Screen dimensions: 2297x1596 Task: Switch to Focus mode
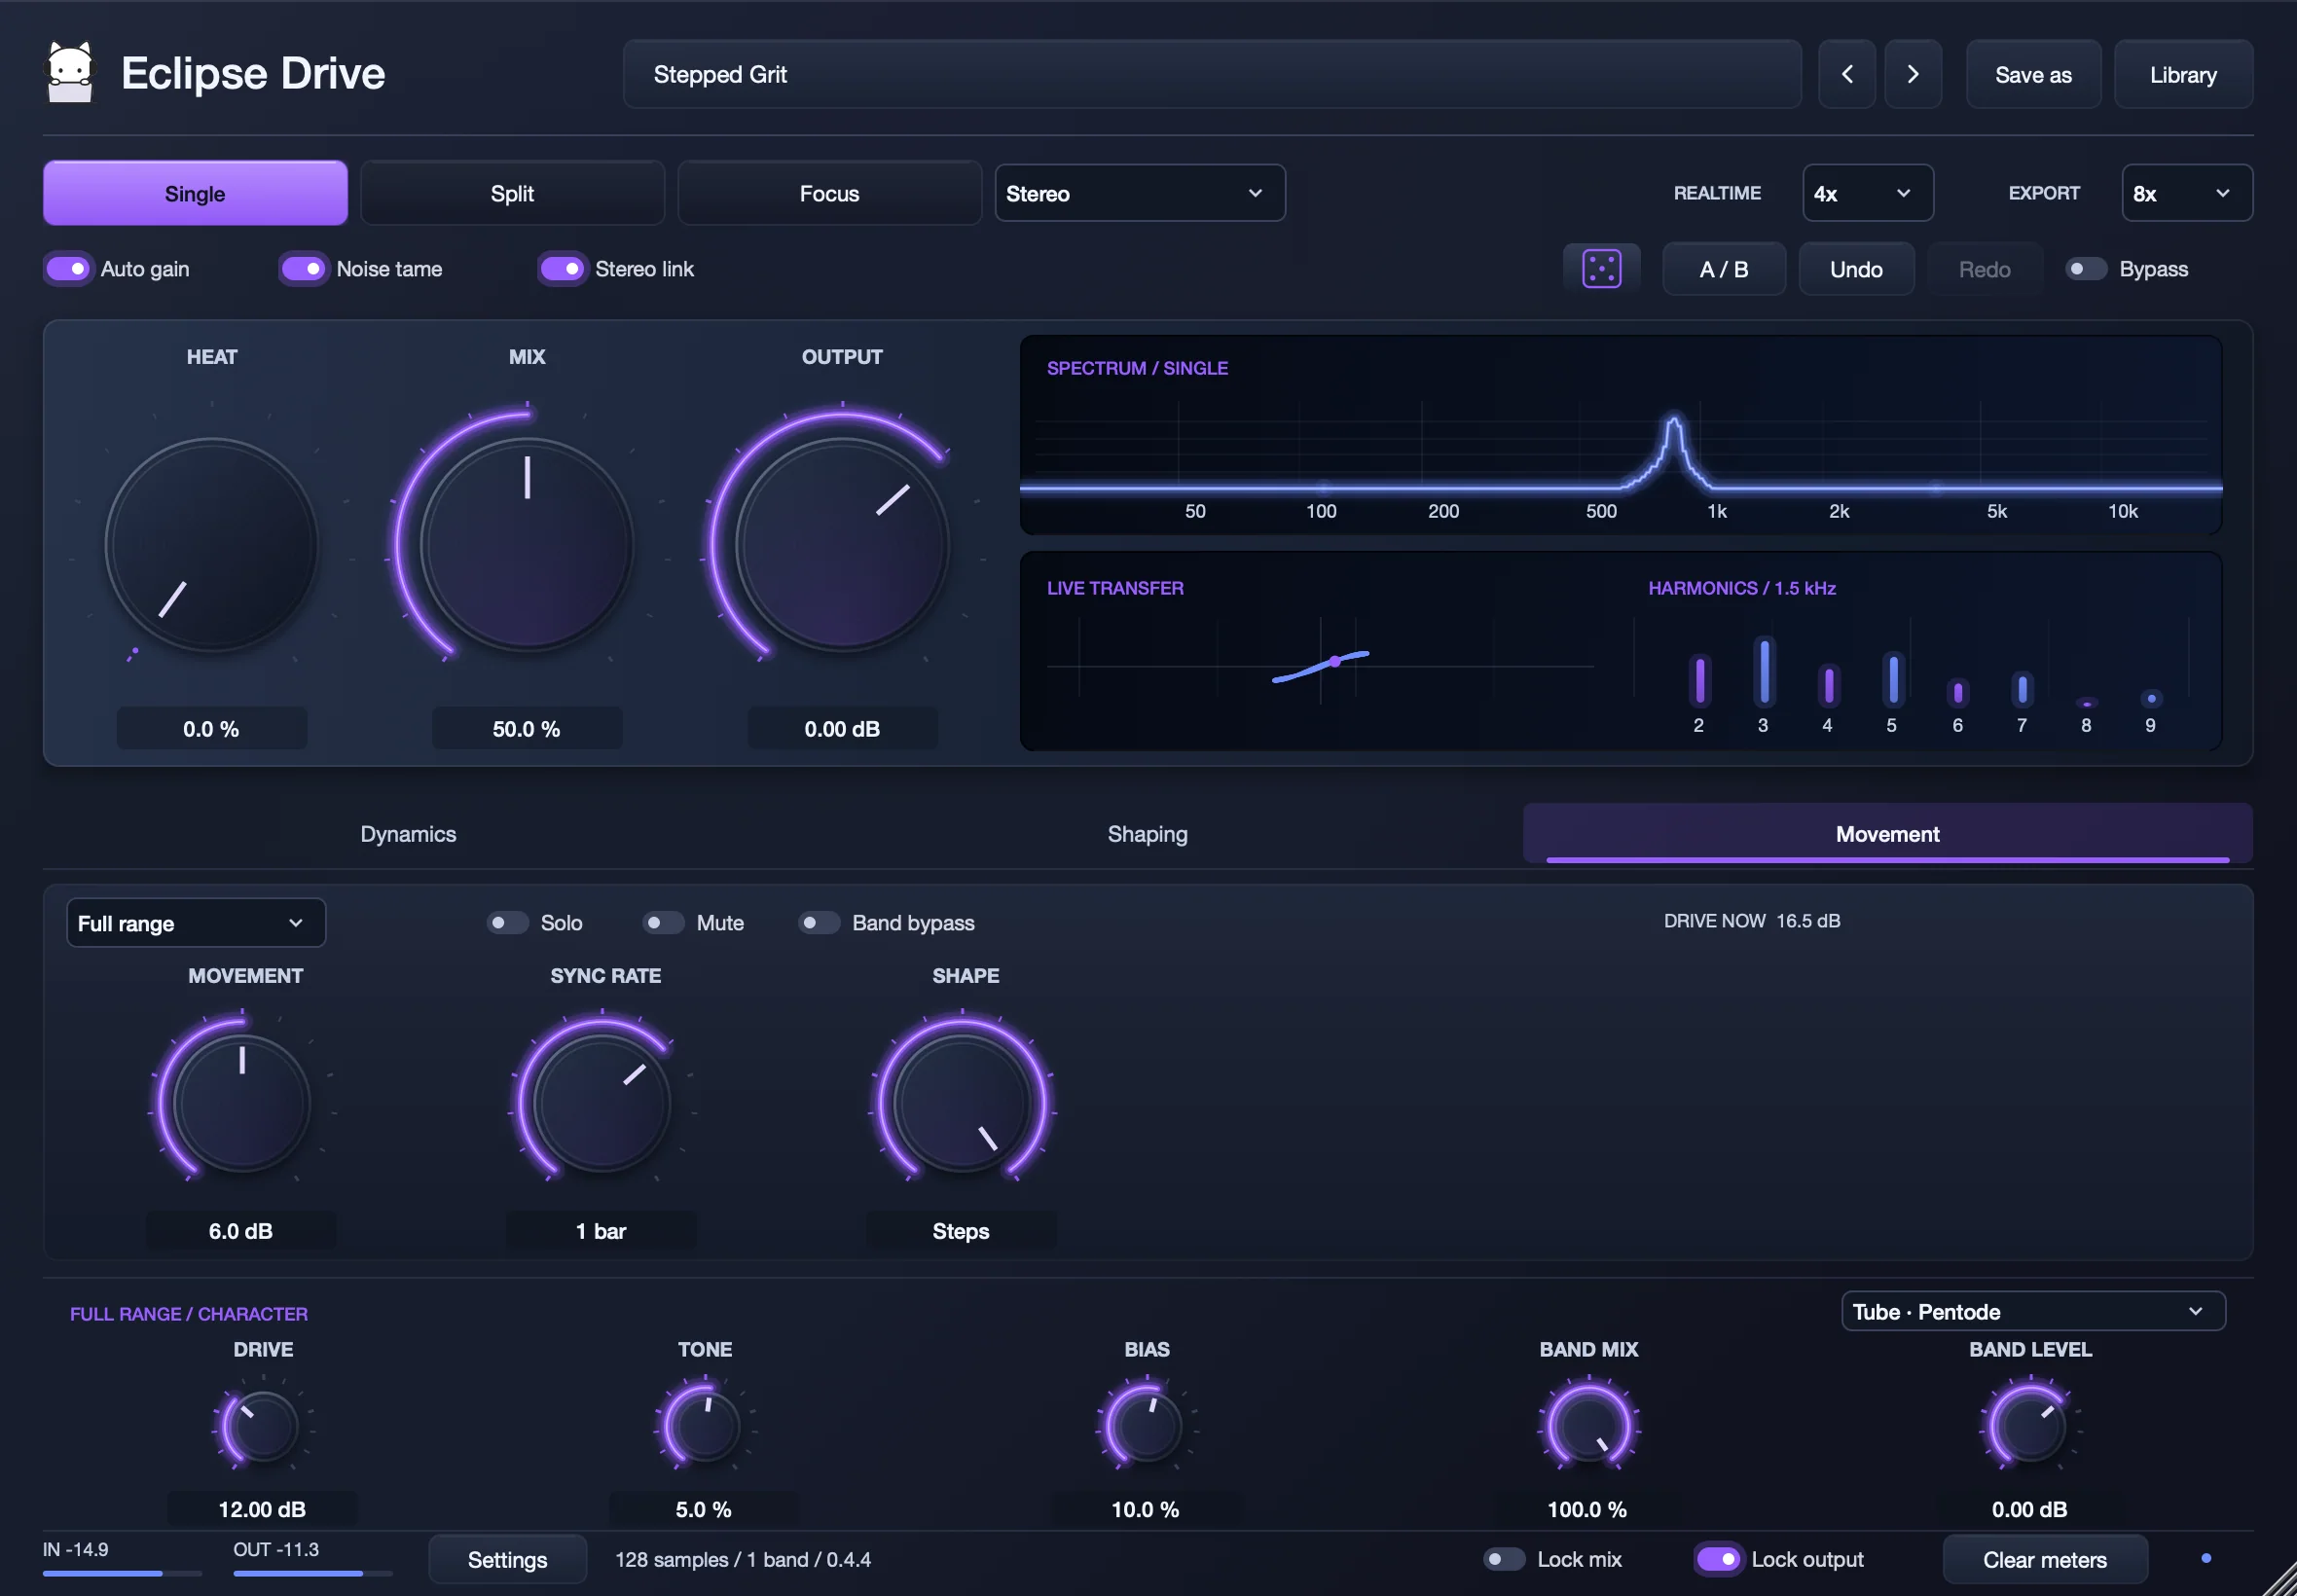tap(829, 193)
